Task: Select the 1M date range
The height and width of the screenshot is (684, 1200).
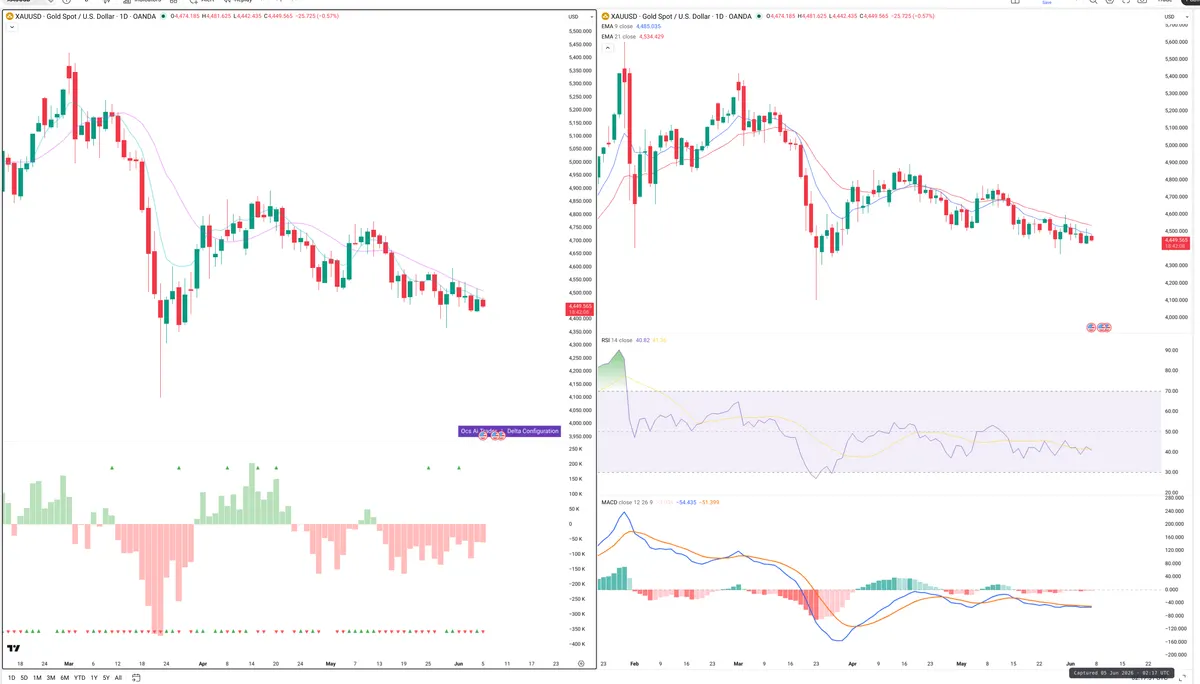Action: (37, 677)
